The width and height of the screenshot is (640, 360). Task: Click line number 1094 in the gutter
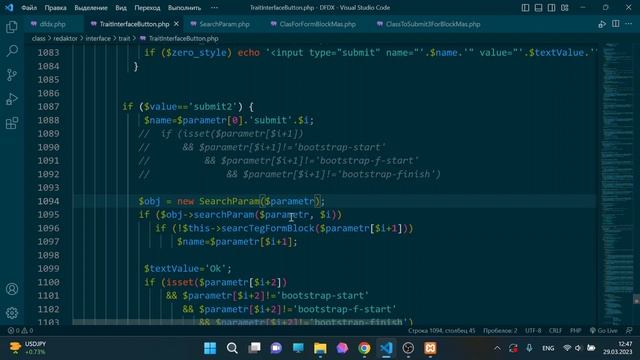(48, 201)
